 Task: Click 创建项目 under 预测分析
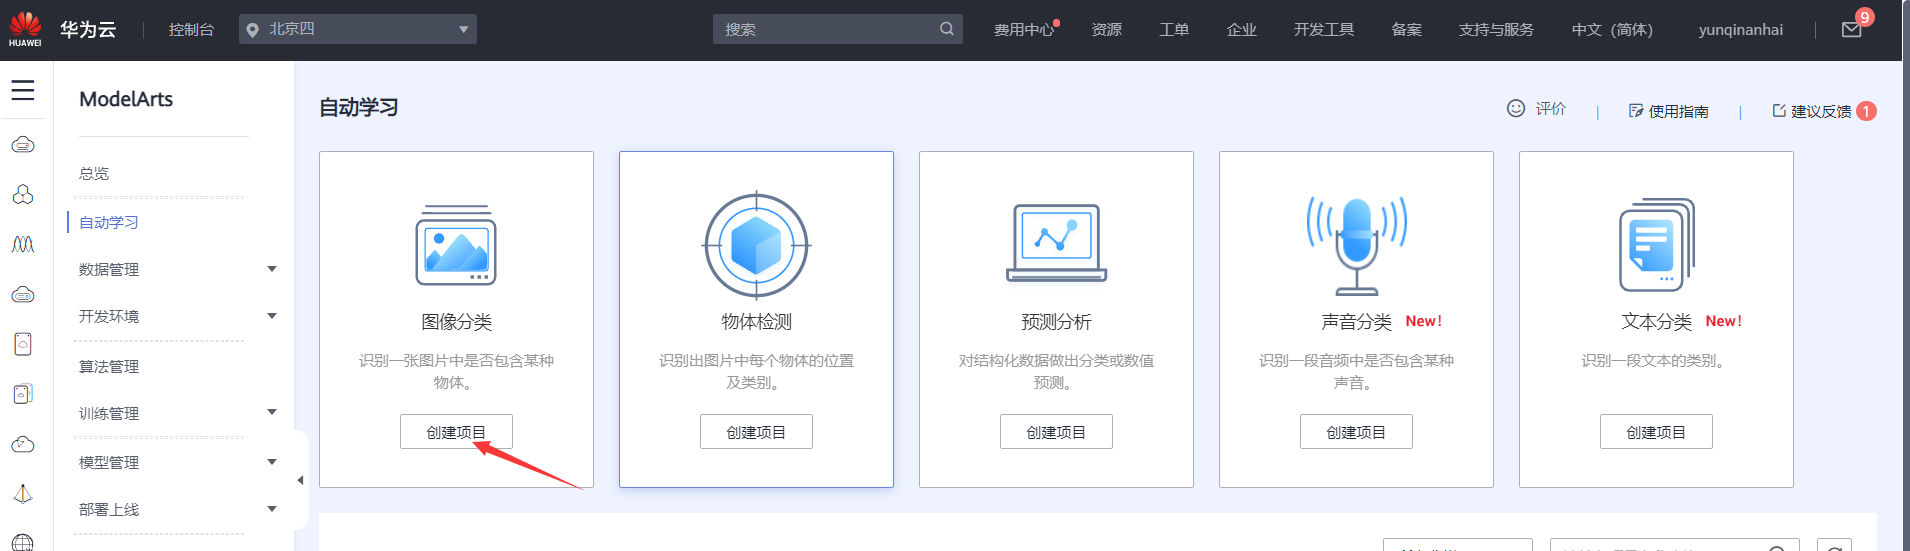click(1056, 432)
